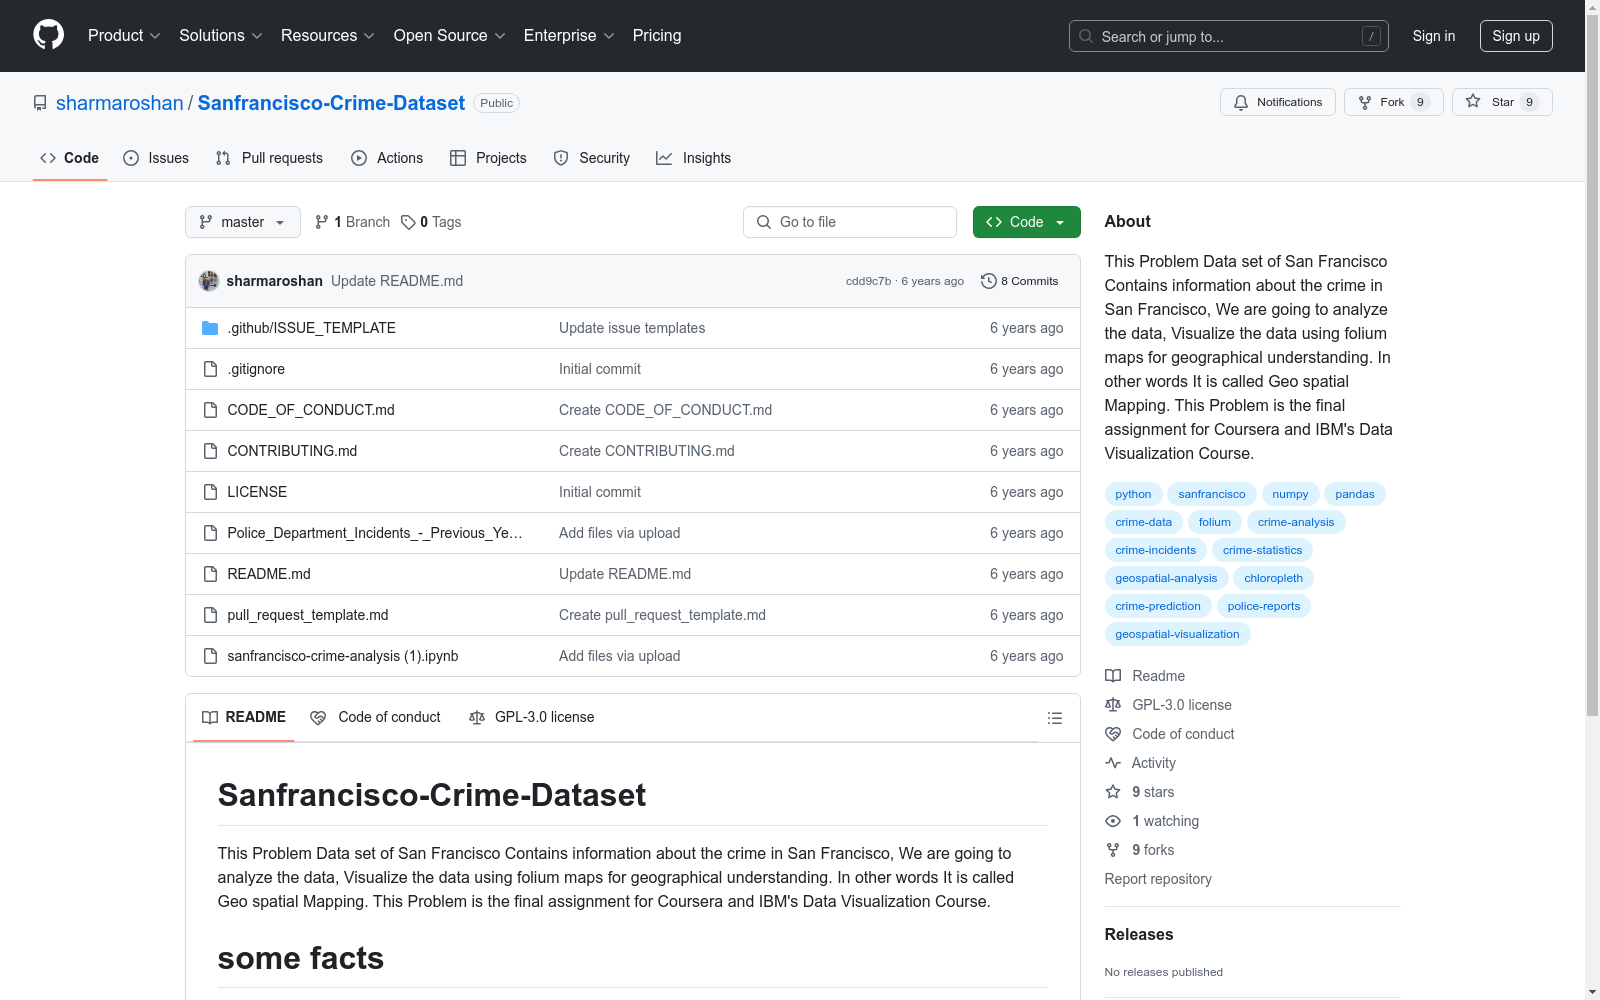
Task: View the 1 watching link
Action: [1152, 821]
